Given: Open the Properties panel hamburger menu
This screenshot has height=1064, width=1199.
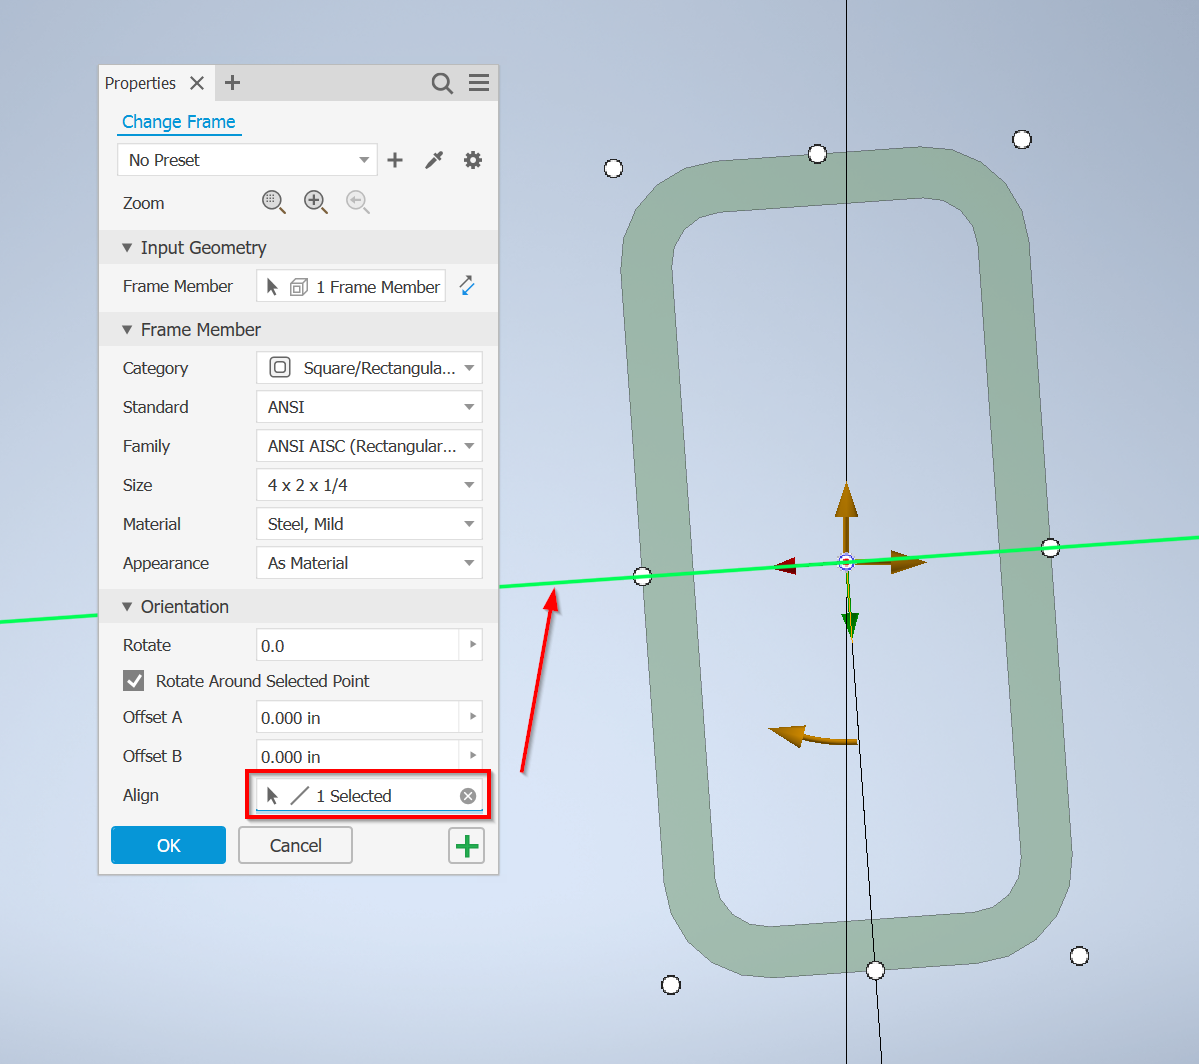Looking at the screenshot, I should tap(479, 83).
